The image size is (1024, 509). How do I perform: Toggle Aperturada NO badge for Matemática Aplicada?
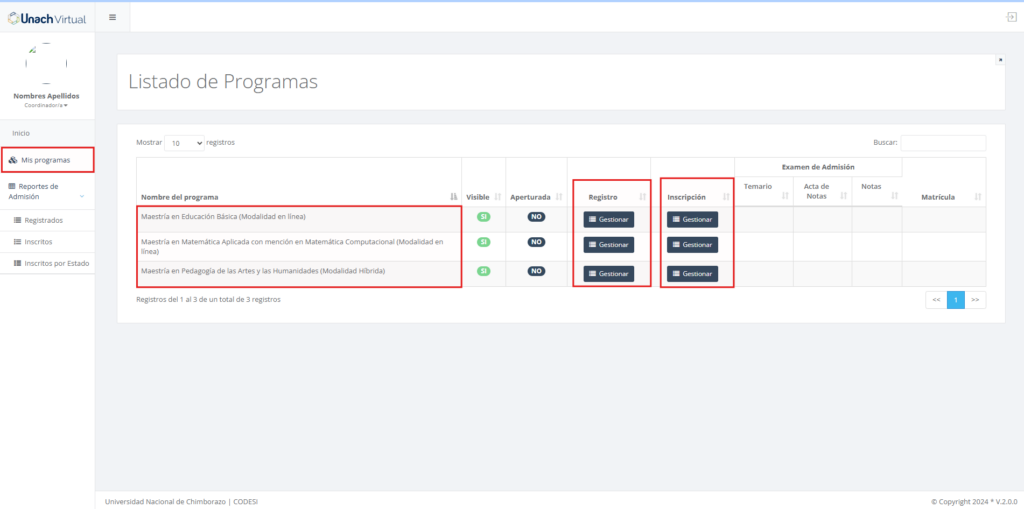coord(536,242)
